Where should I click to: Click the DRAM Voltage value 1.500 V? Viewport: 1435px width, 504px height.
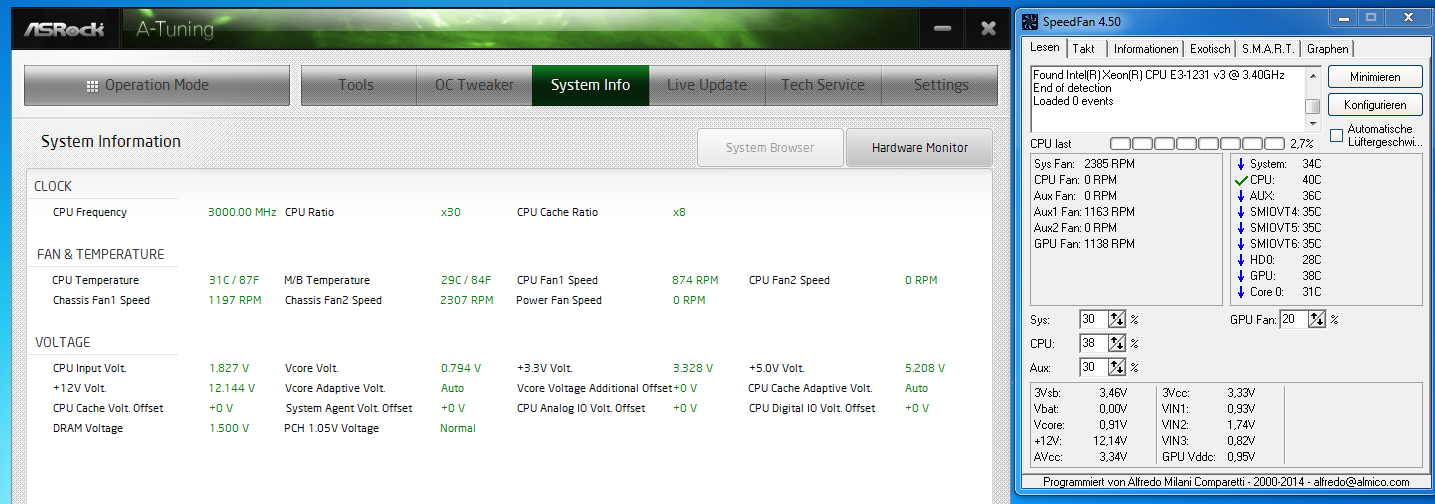click(x=228, y=428)
